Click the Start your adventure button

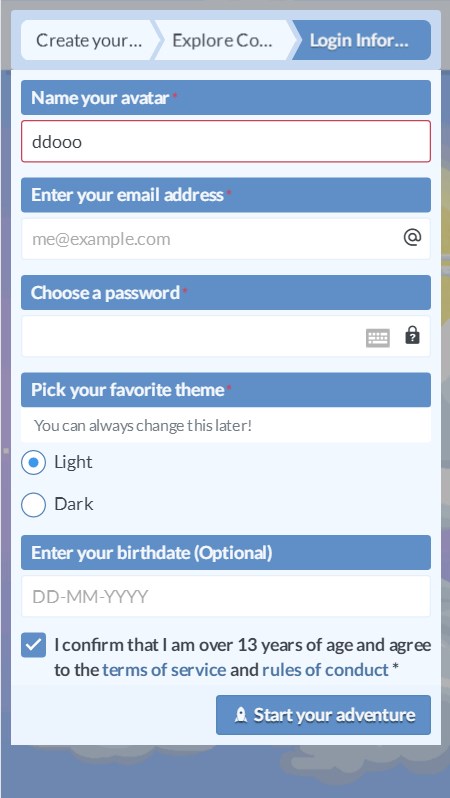tap(323, 715)
